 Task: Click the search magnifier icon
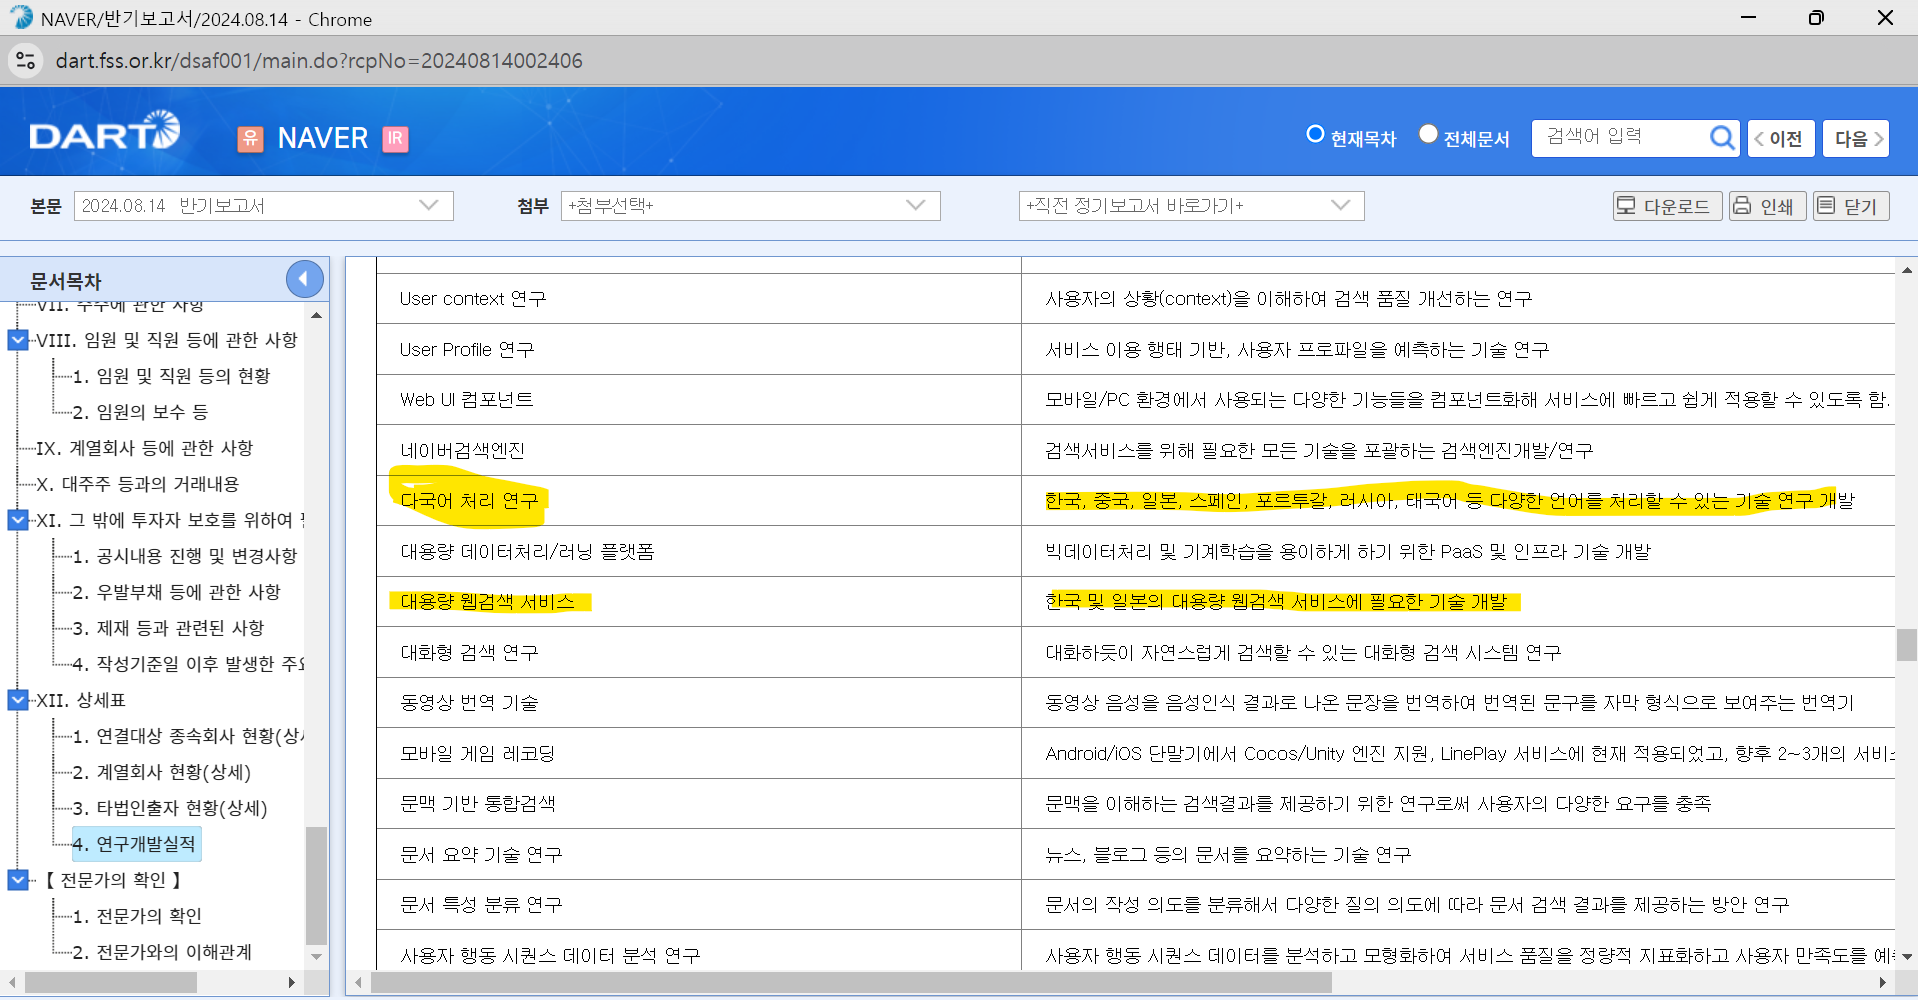point(1721,137)
